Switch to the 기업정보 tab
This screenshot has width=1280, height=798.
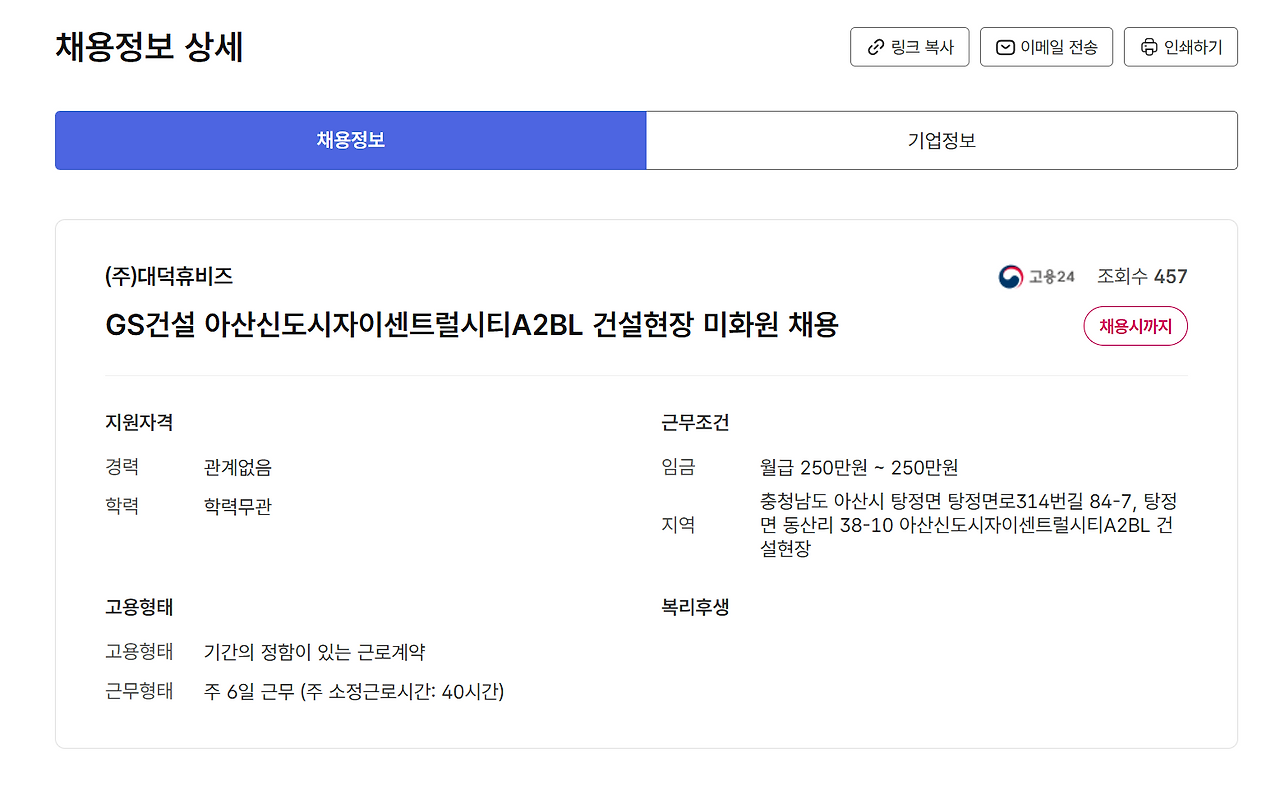(940, 140)
